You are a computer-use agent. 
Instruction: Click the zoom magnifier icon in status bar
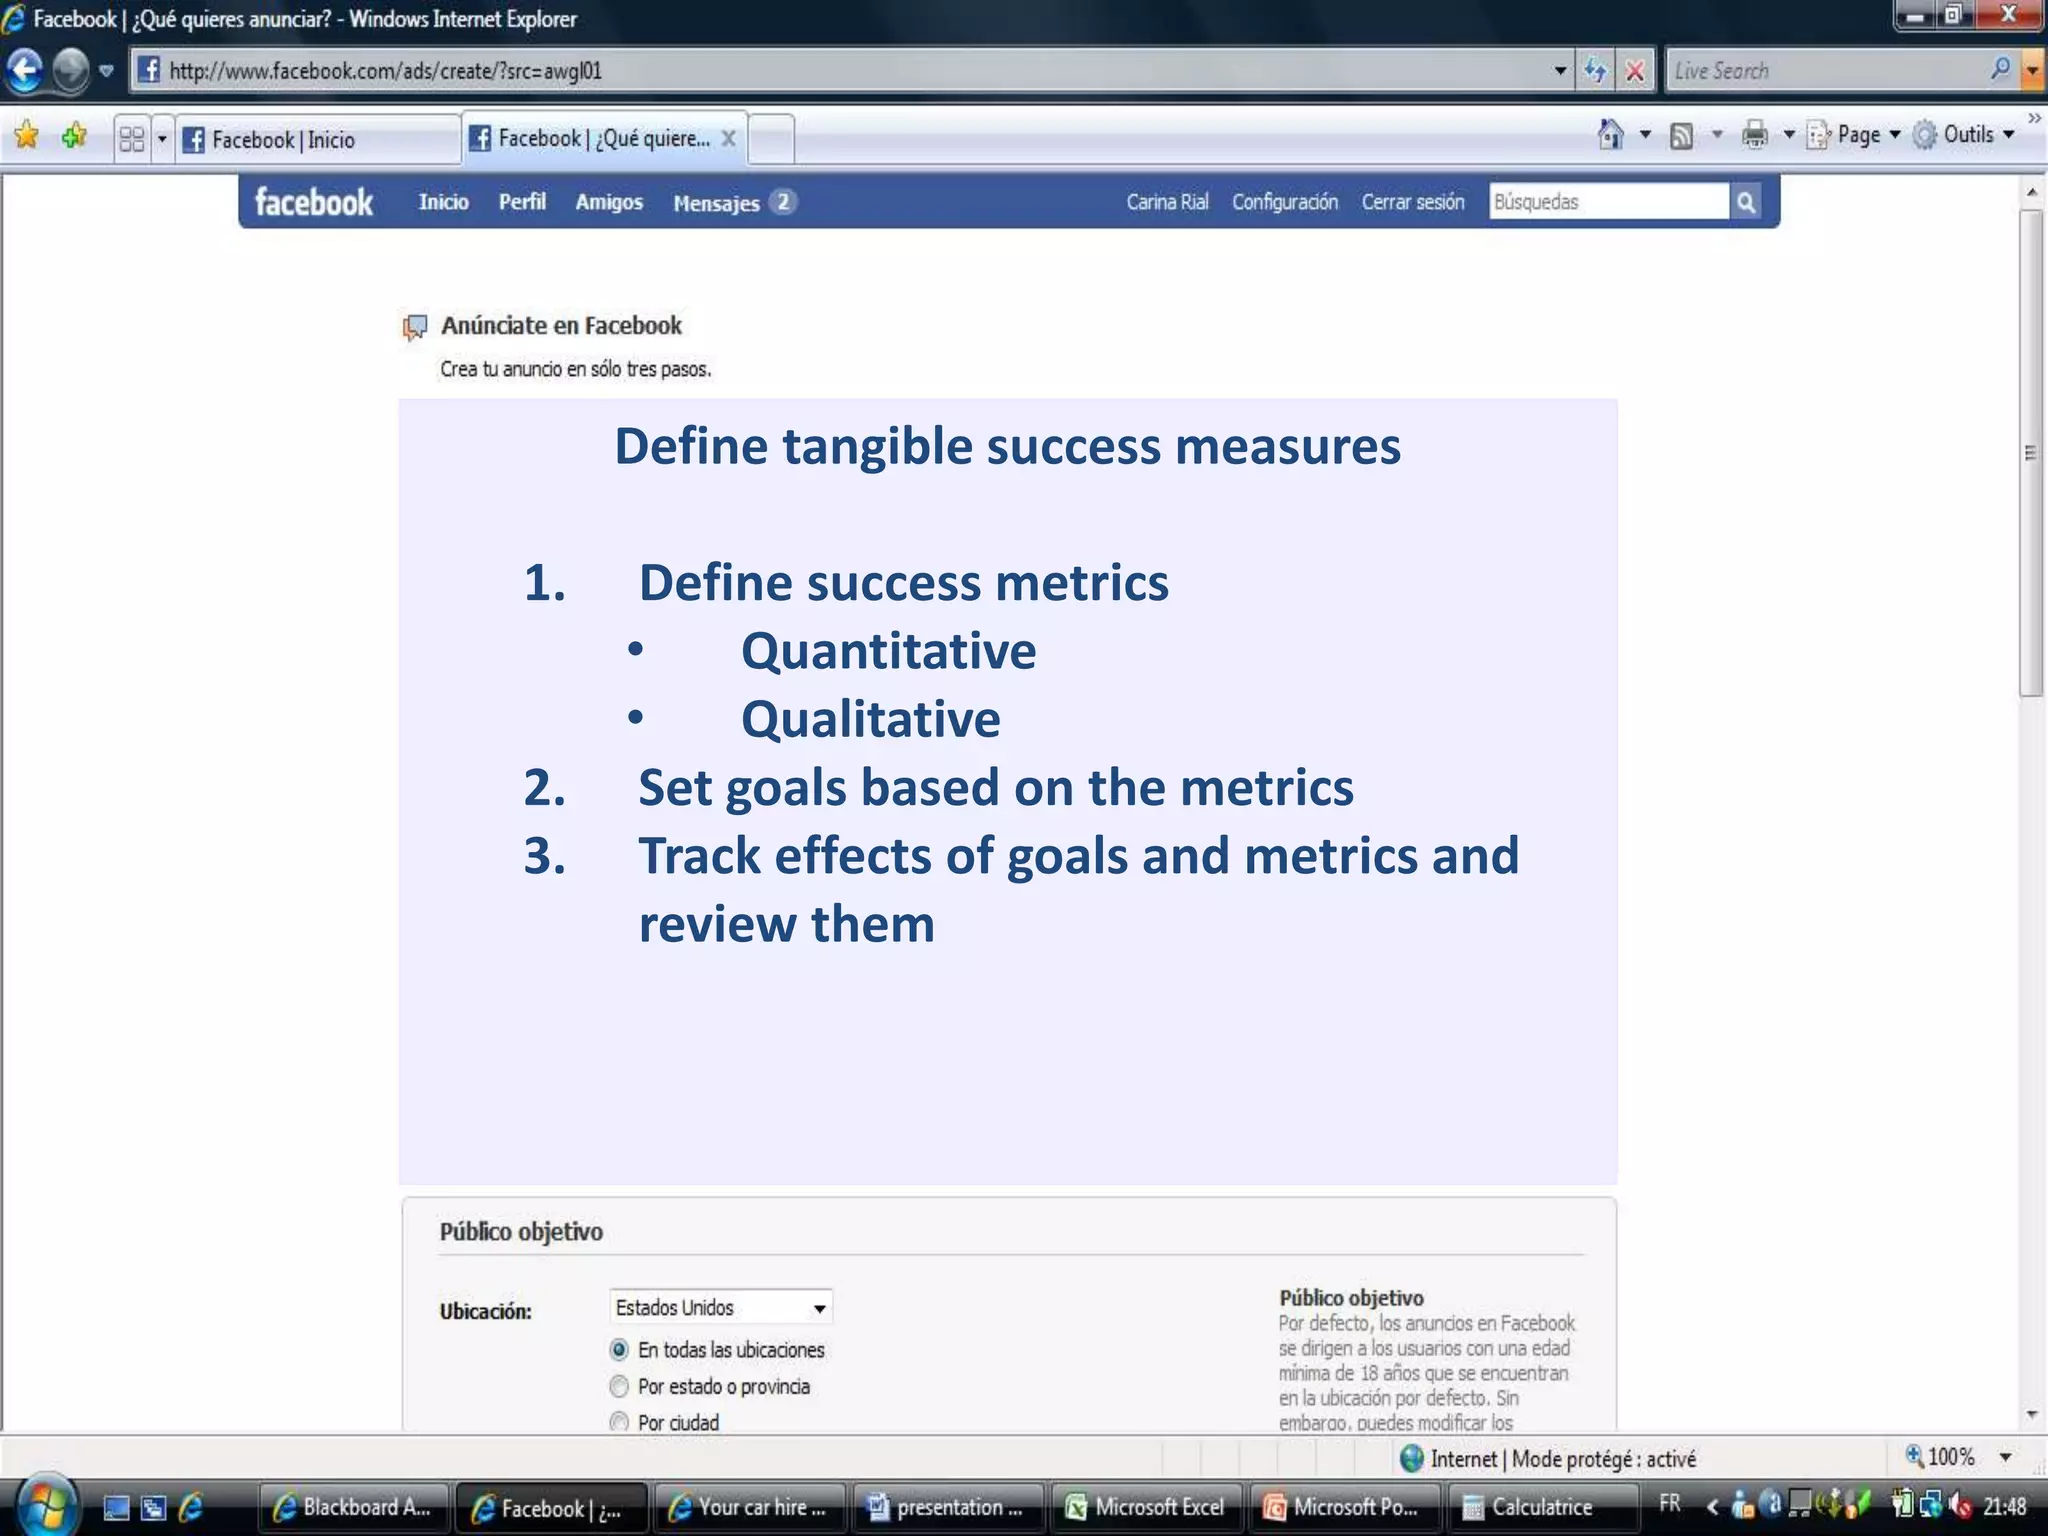click(x=1914, y=1456)
